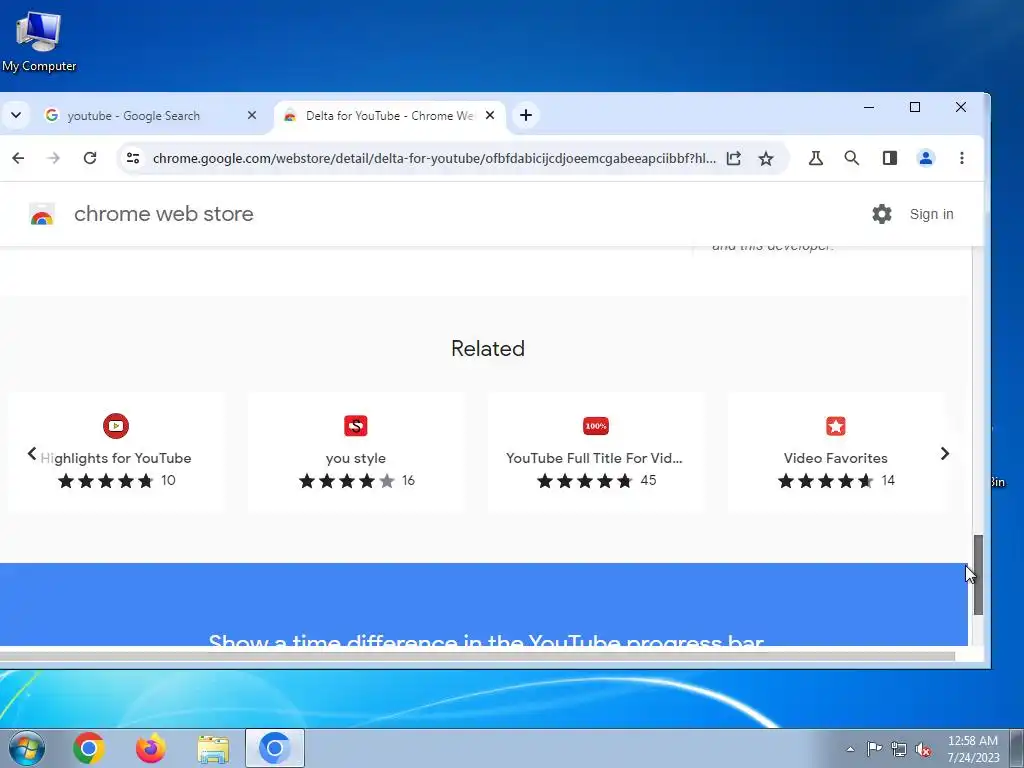The image size is (1024, 768).
Task: Click rating count 45
Action: tap(648, 481)
